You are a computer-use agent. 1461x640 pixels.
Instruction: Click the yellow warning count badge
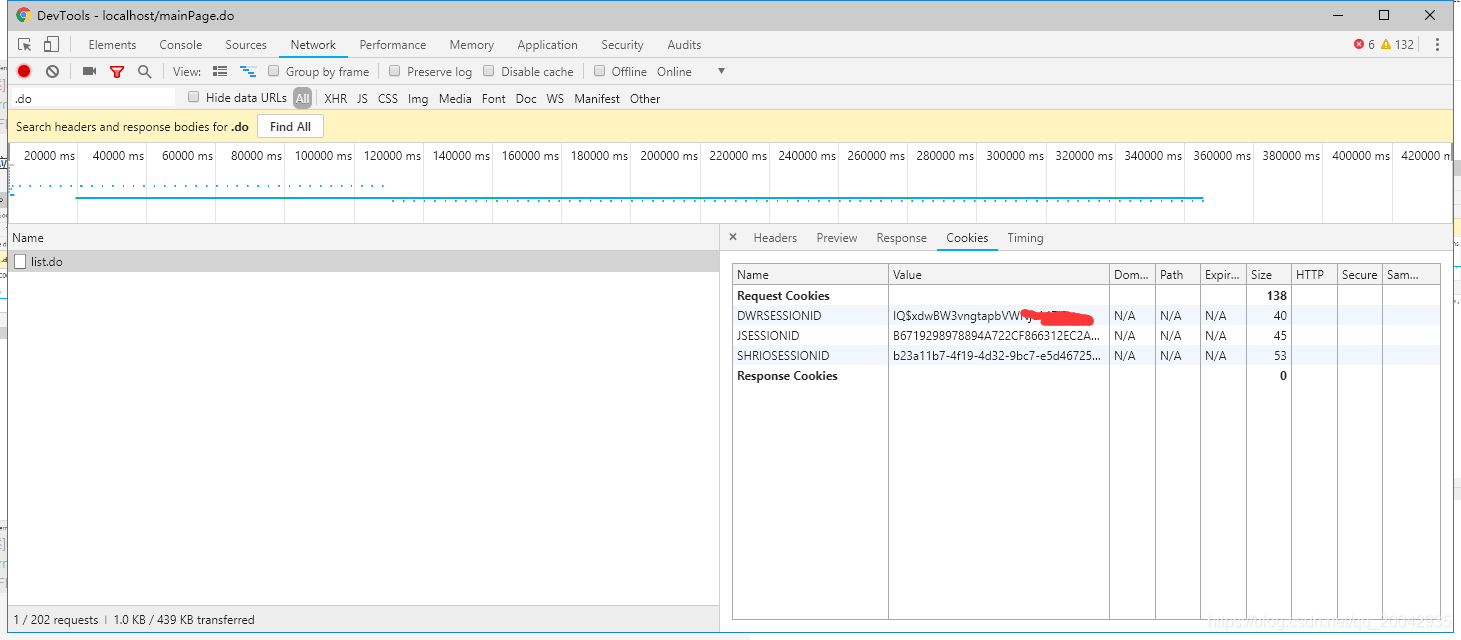(1398, 45)
